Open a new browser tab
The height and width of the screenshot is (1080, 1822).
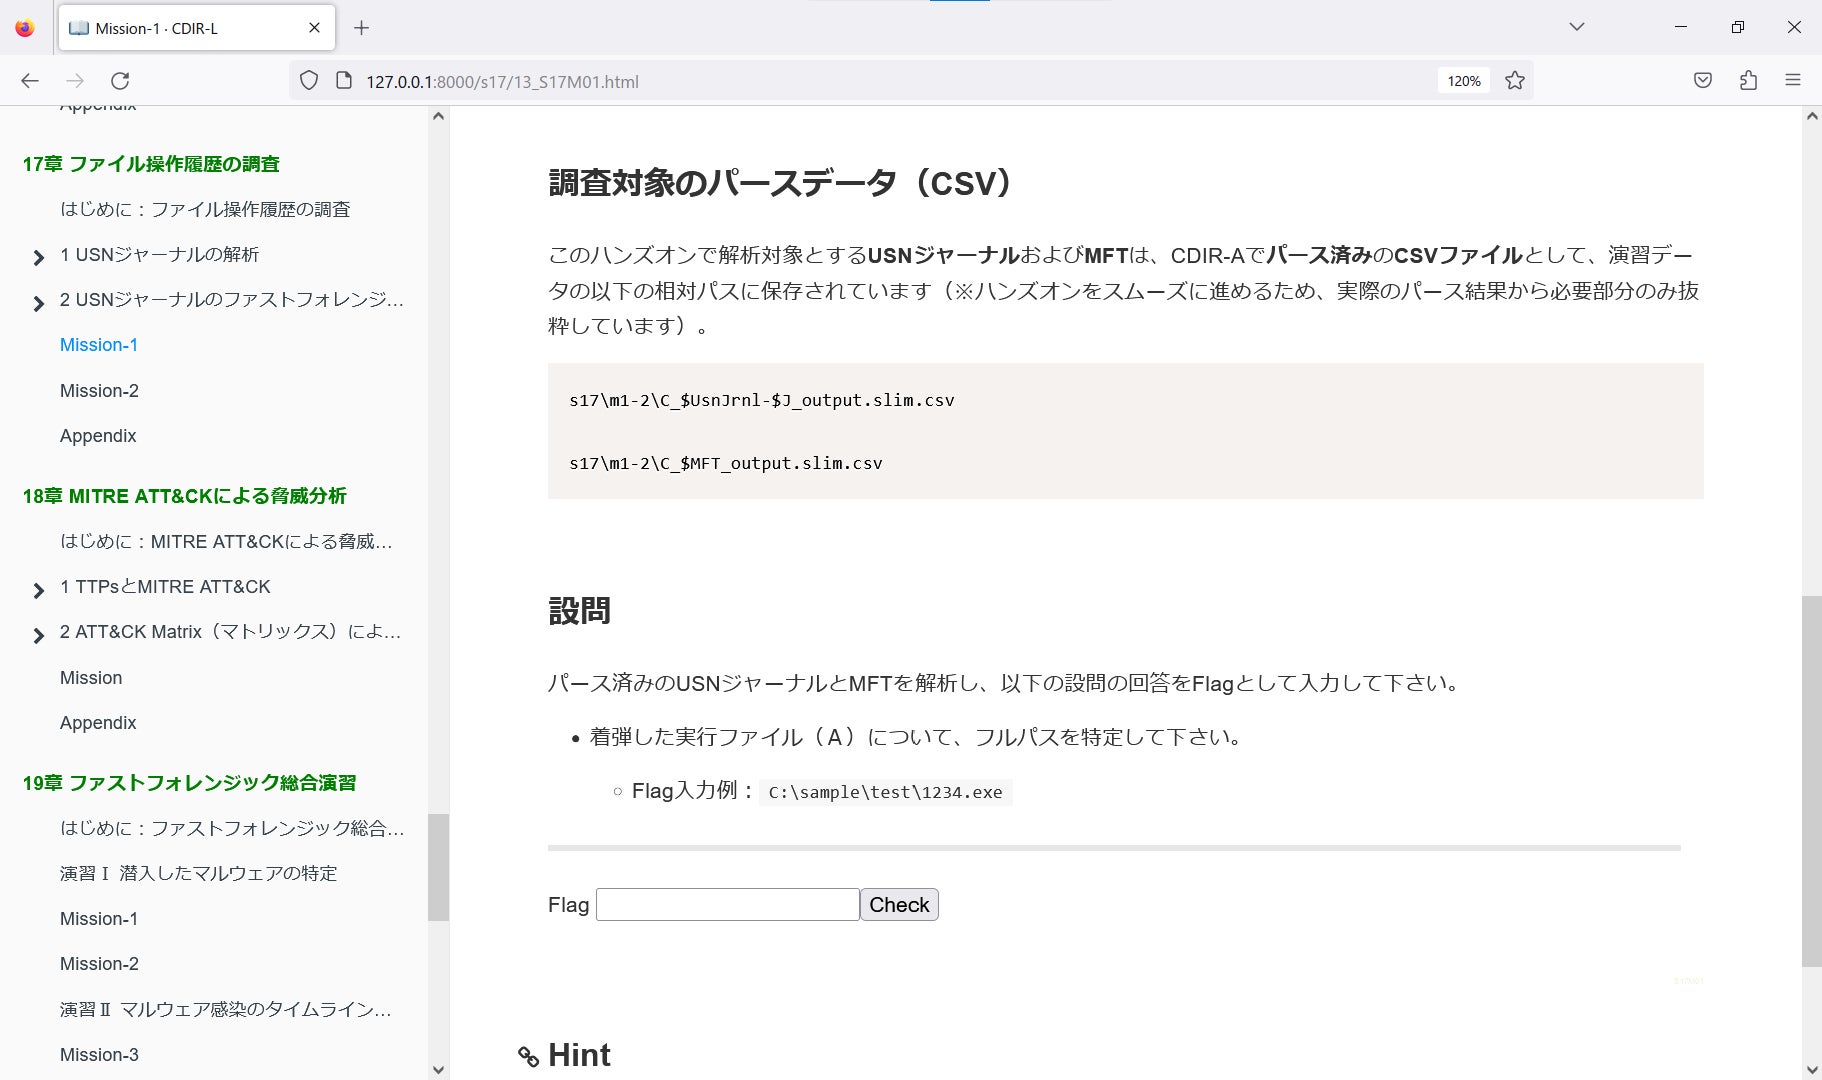[362, 28]
